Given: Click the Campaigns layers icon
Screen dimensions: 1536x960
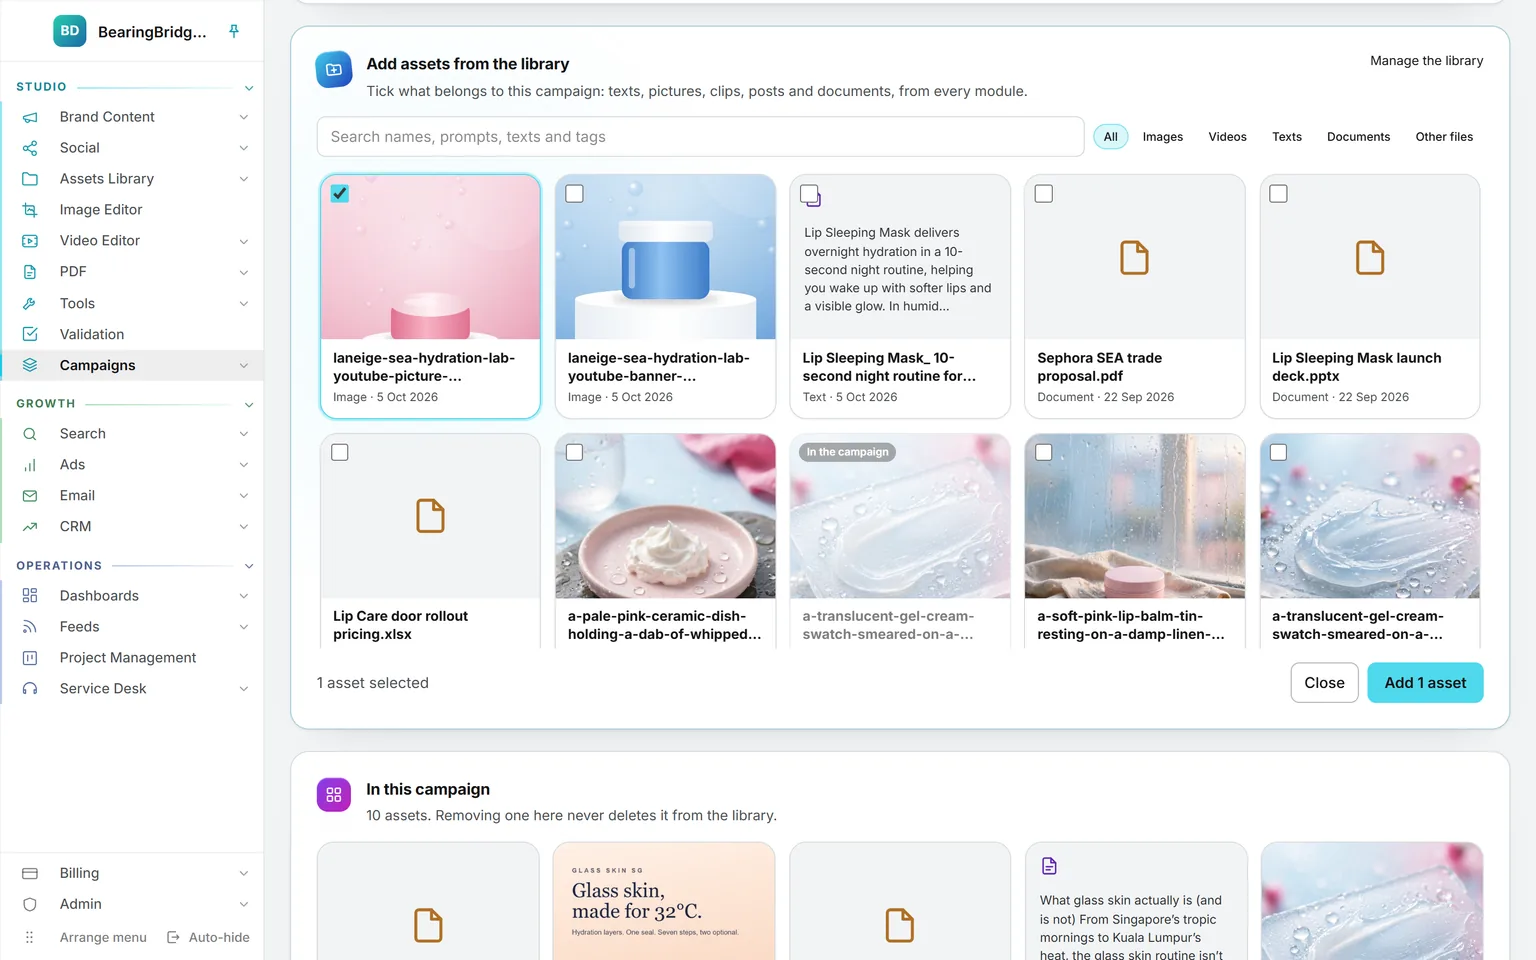Looking at the screenshot, I should click(30, 365).
